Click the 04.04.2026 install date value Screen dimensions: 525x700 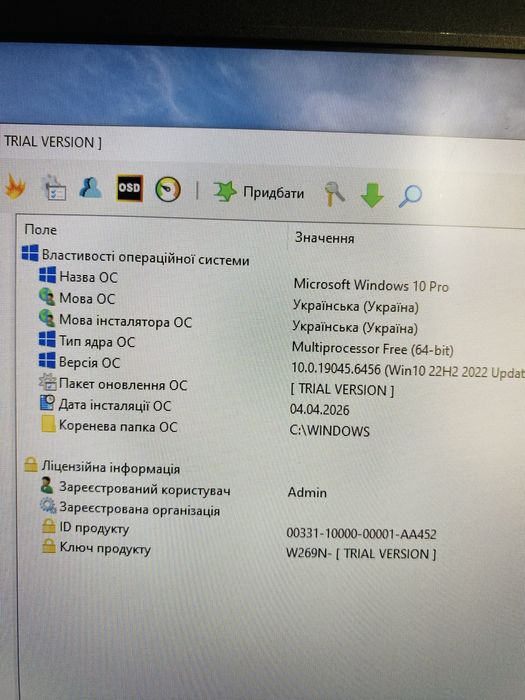click(319, 409)
